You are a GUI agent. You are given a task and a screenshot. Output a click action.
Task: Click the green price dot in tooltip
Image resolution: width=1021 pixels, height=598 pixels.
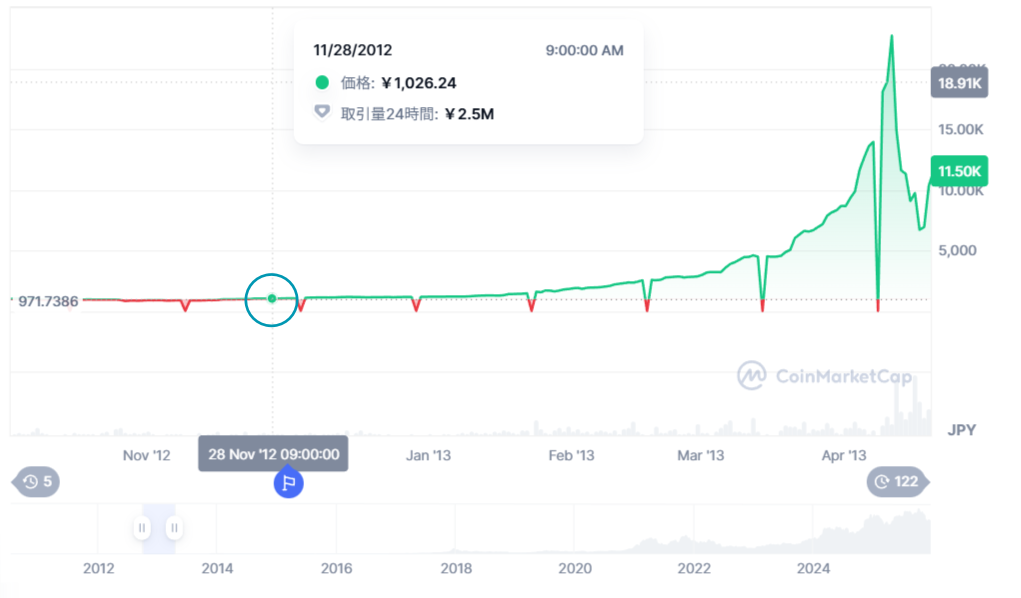point(322,83)
